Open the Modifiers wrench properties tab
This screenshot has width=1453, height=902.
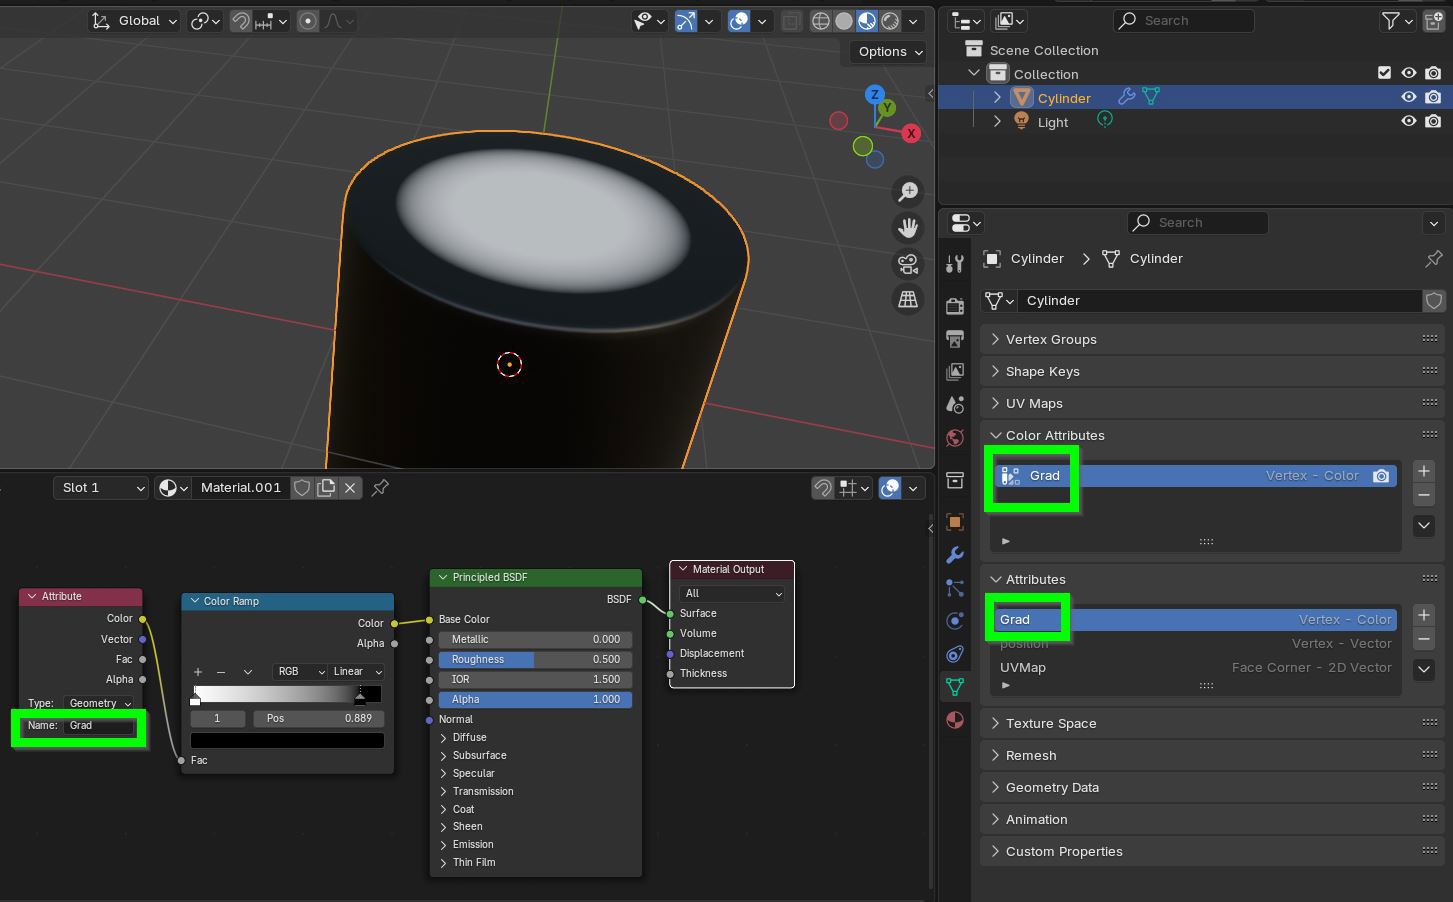click(x=955, y=555)
